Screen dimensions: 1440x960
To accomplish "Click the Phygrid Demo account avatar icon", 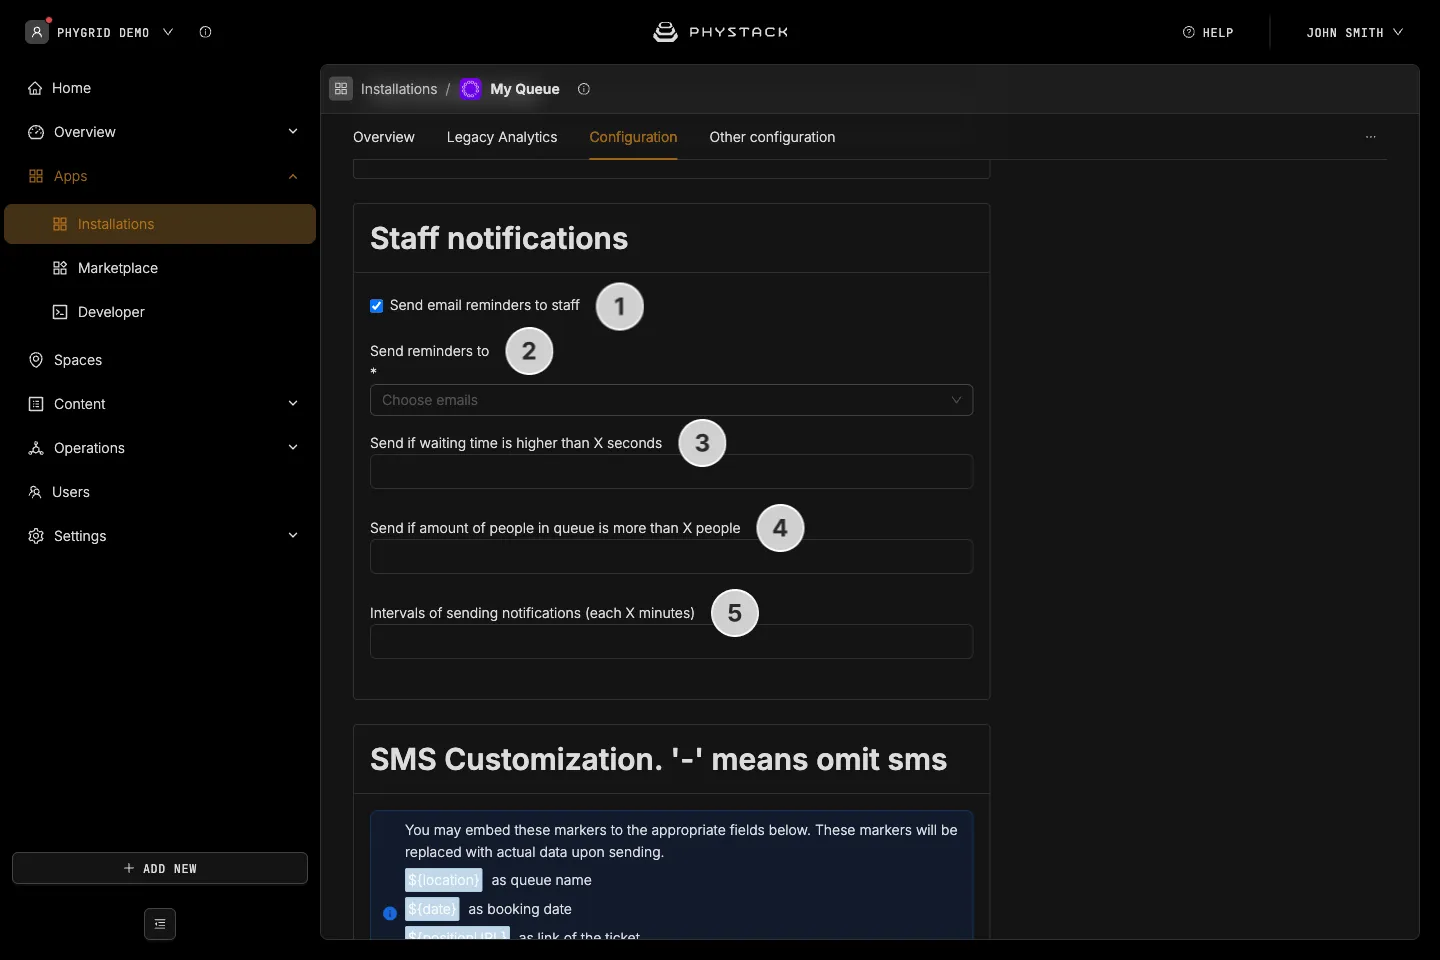I will (x=37, y=32).
